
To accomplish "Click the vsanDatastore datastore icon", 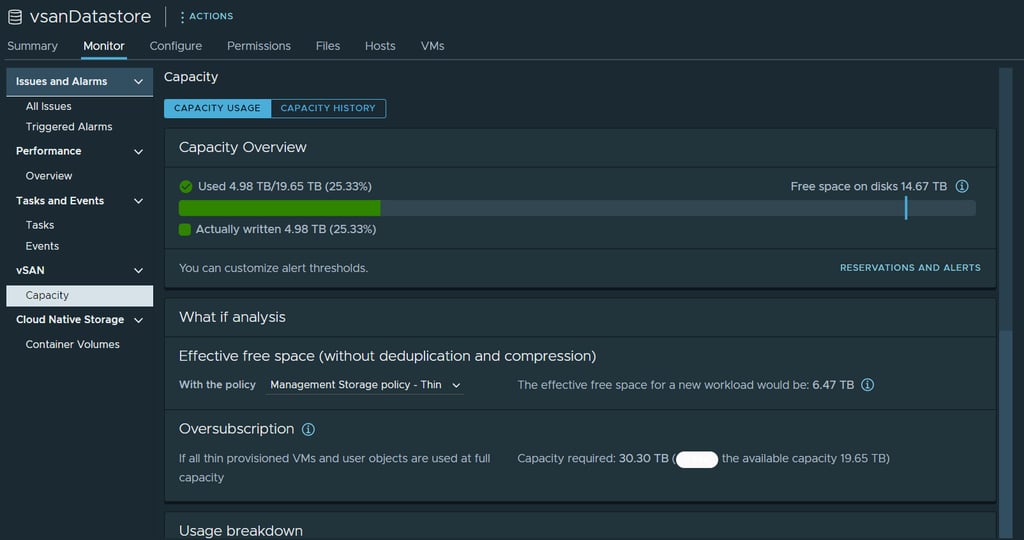I will 15,17.
